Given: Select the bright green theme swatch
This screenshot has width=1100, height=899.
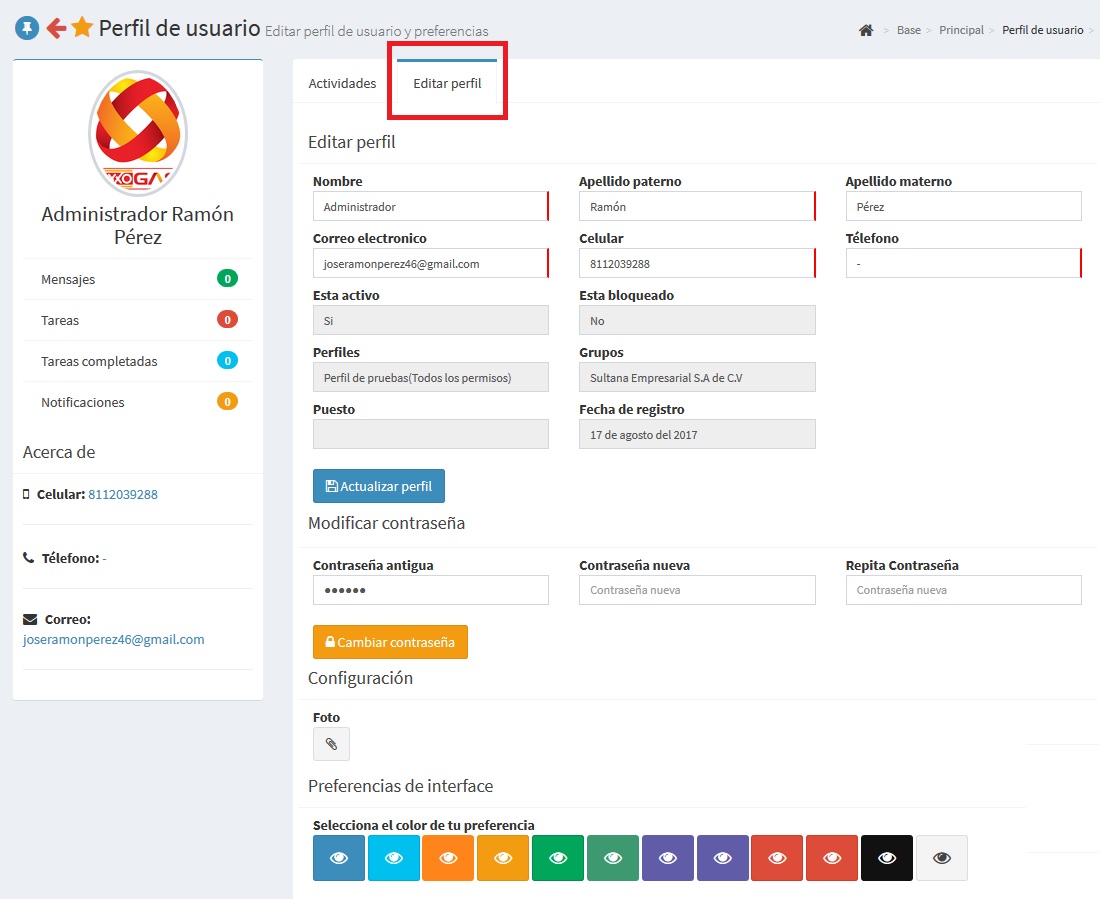Looking at the screenshot, I should click(558, 858).
